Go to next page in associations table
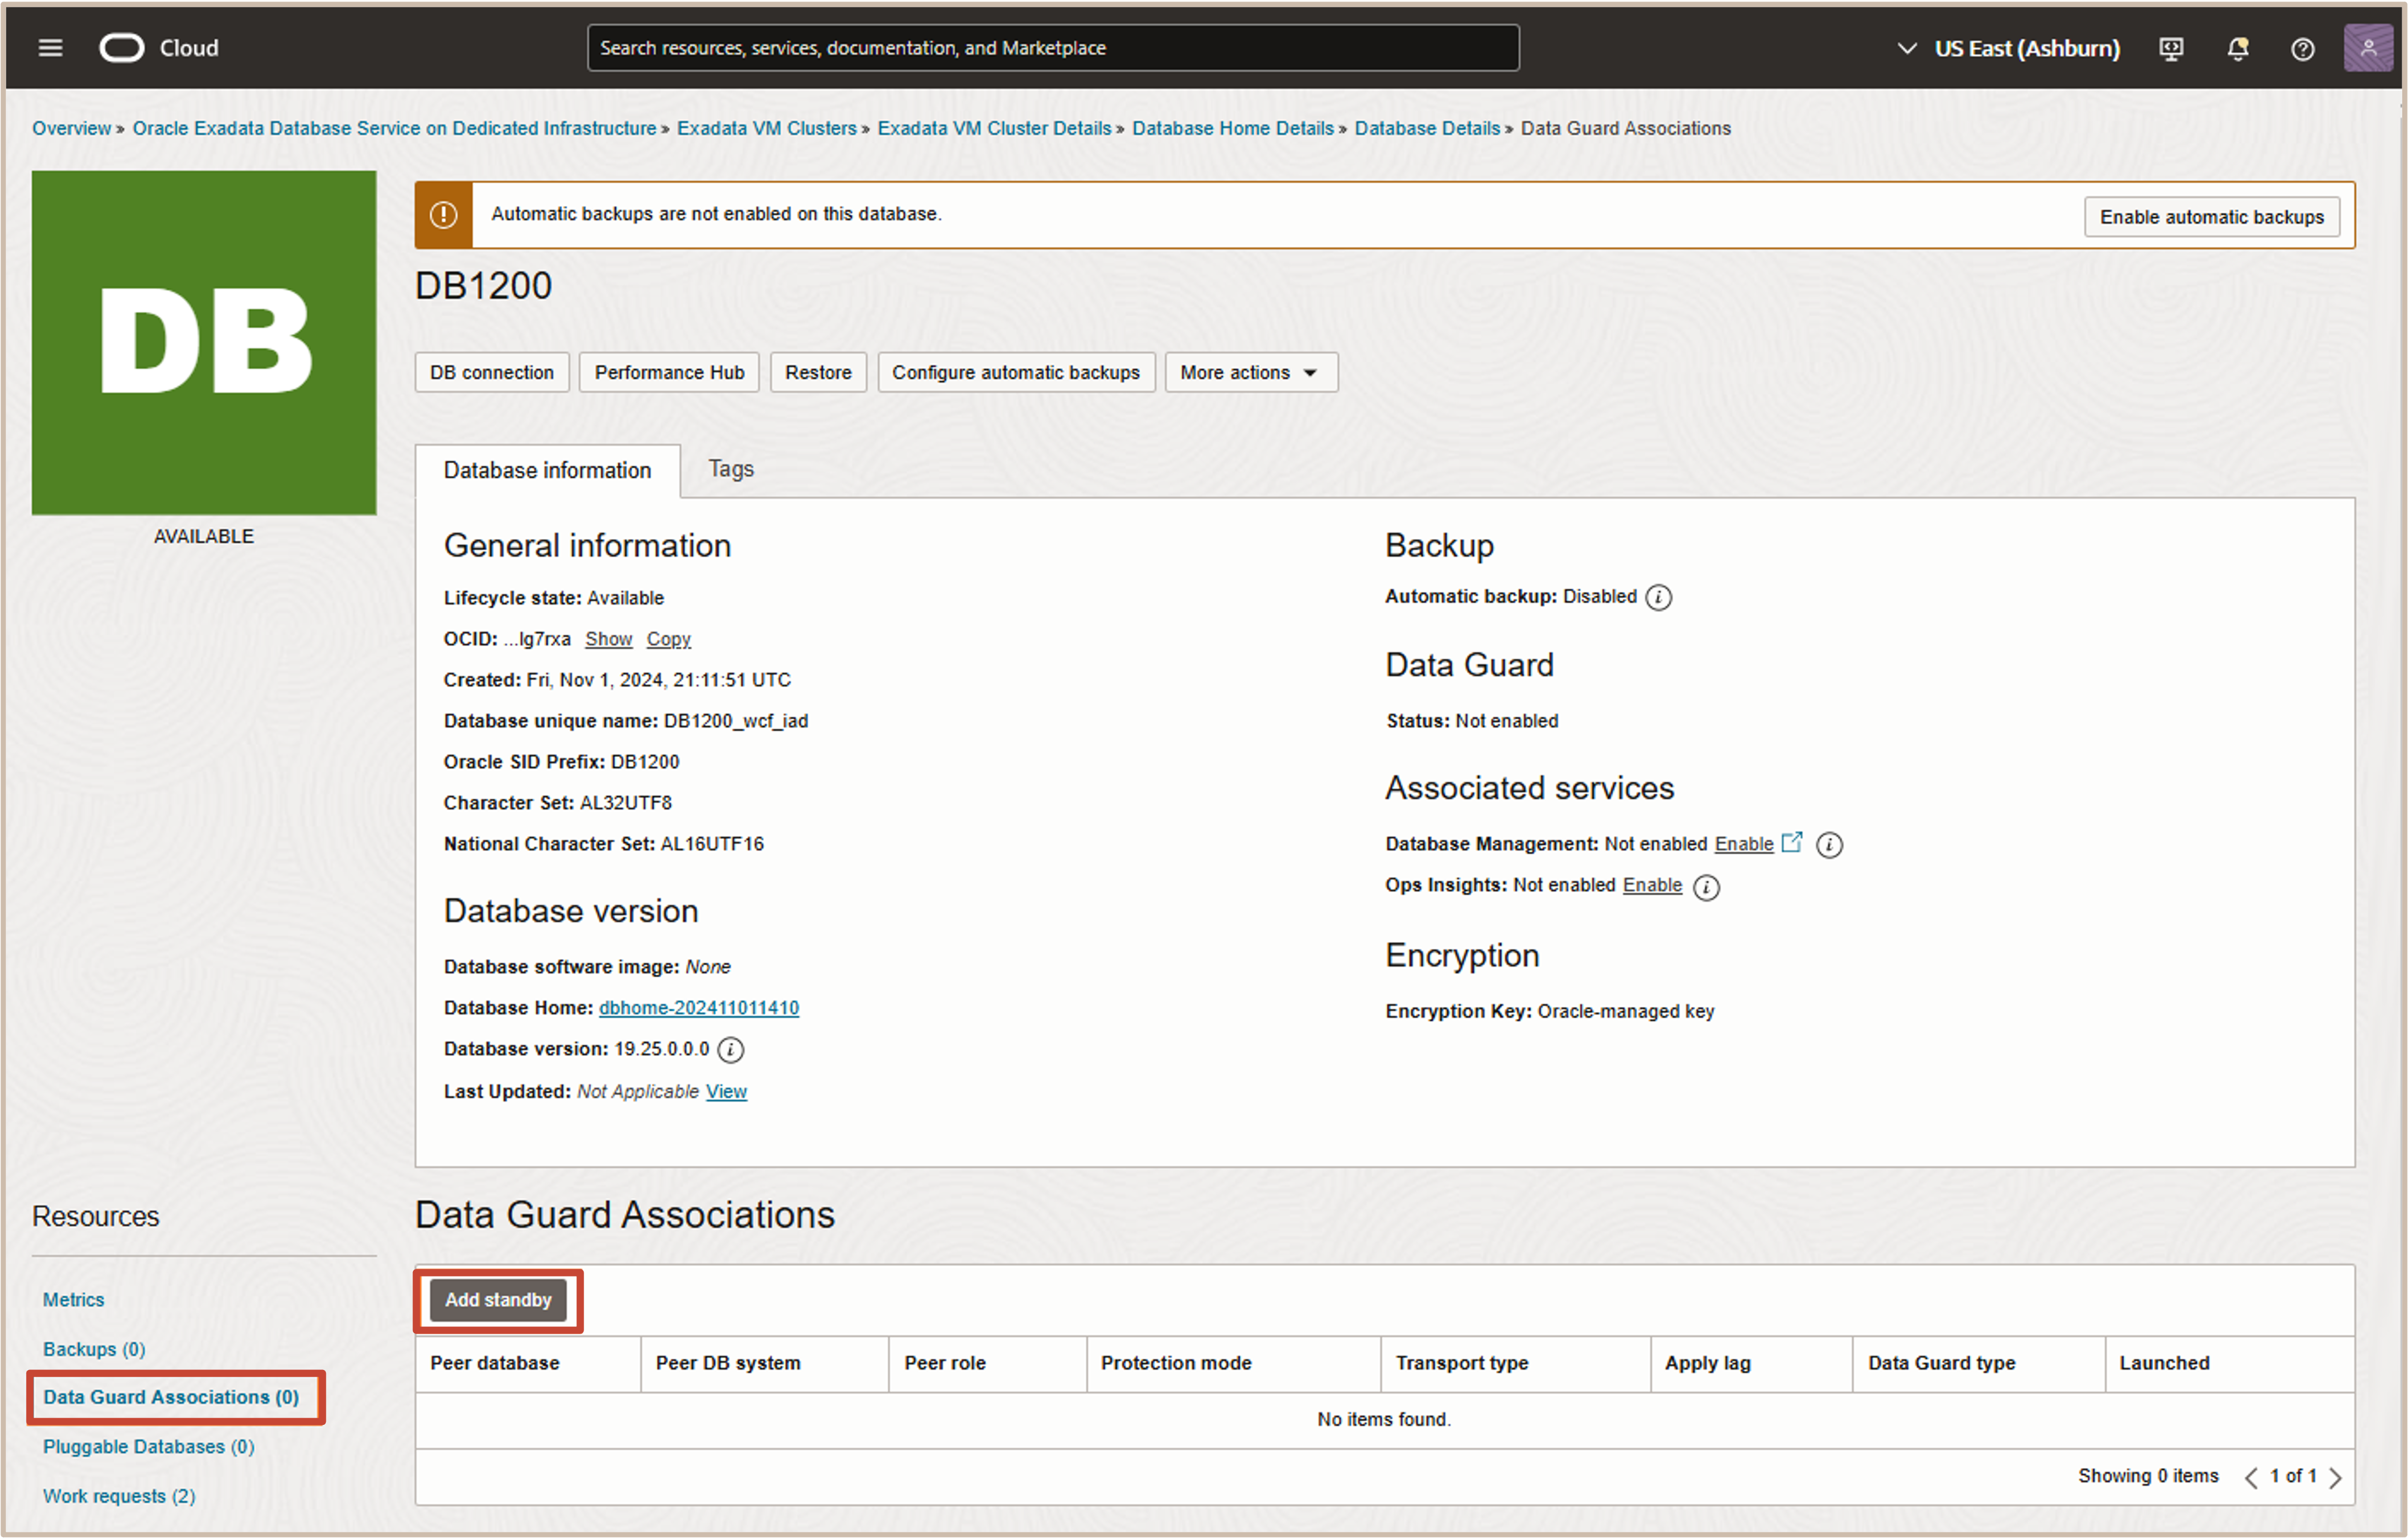2408x1538 pixels. point(2336,1477)
